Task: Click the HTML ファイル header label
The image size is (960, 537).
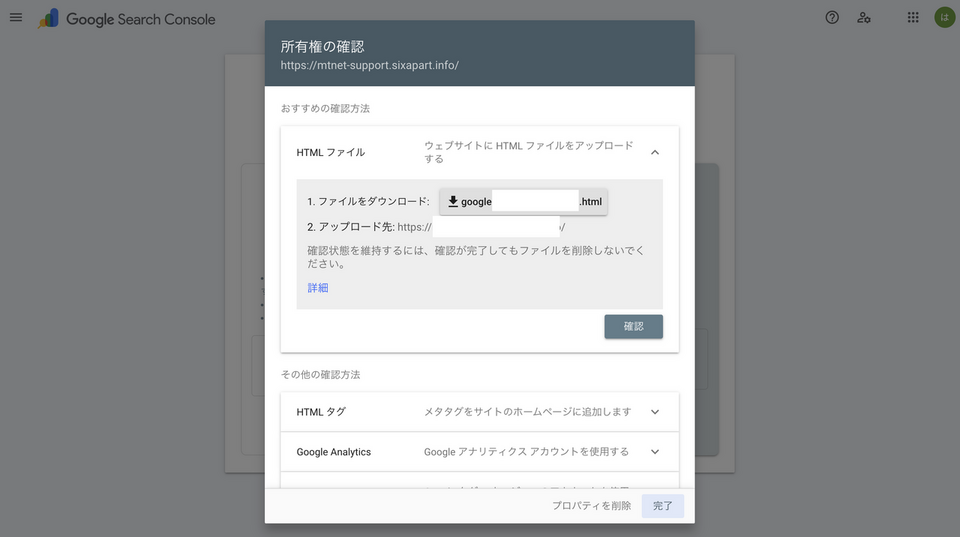Action: click(x=331, y=152)
